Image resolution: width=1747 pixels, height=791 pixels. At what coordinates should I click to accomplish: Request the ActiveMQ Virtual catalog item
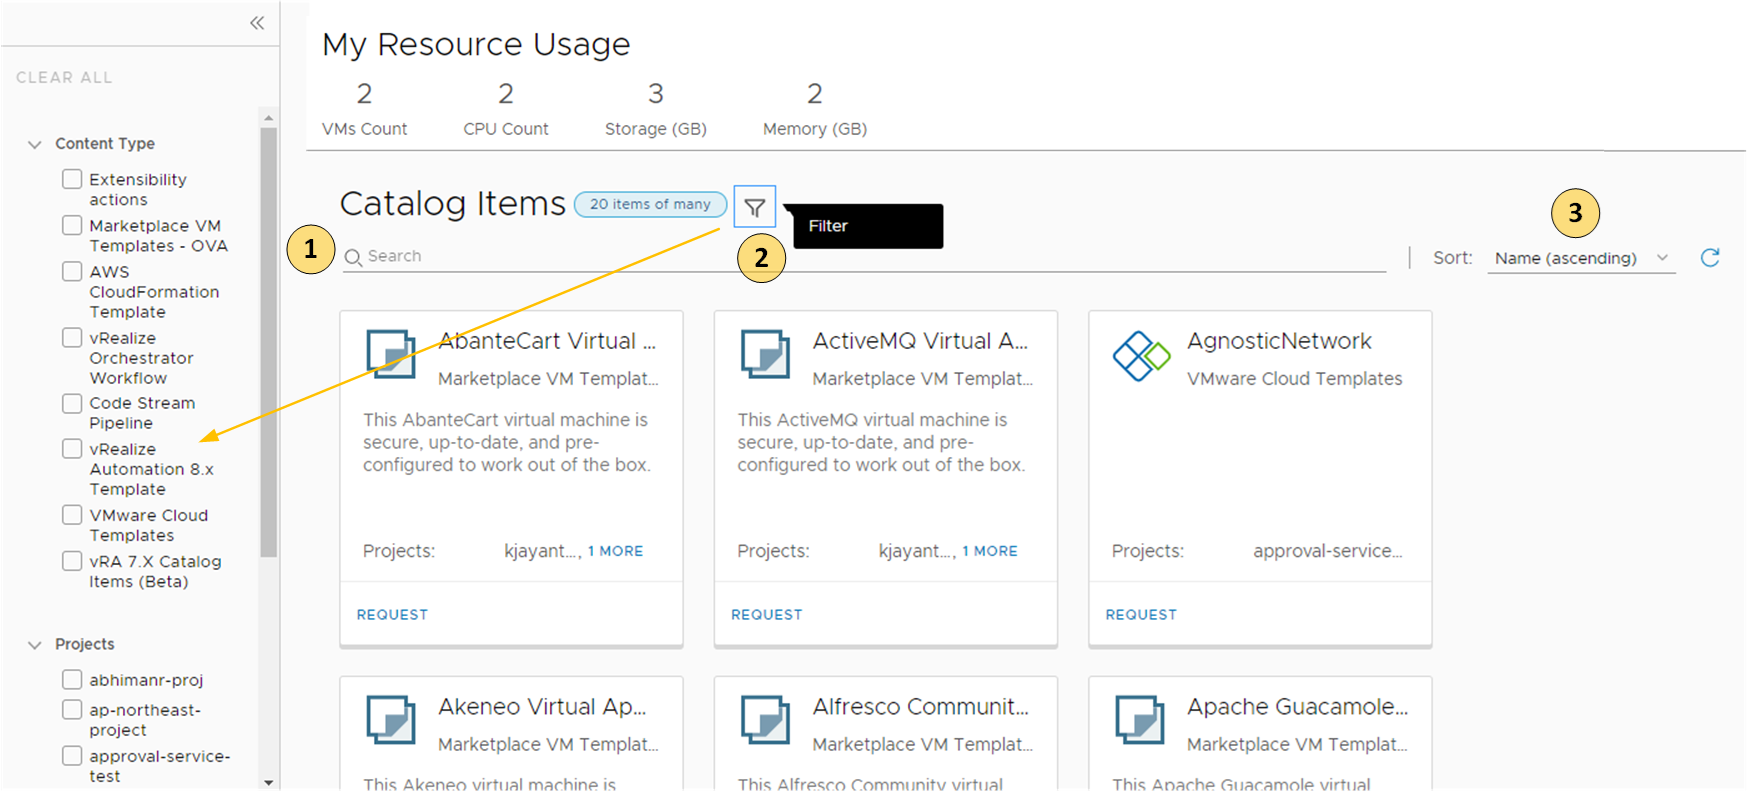click(767, 614)
